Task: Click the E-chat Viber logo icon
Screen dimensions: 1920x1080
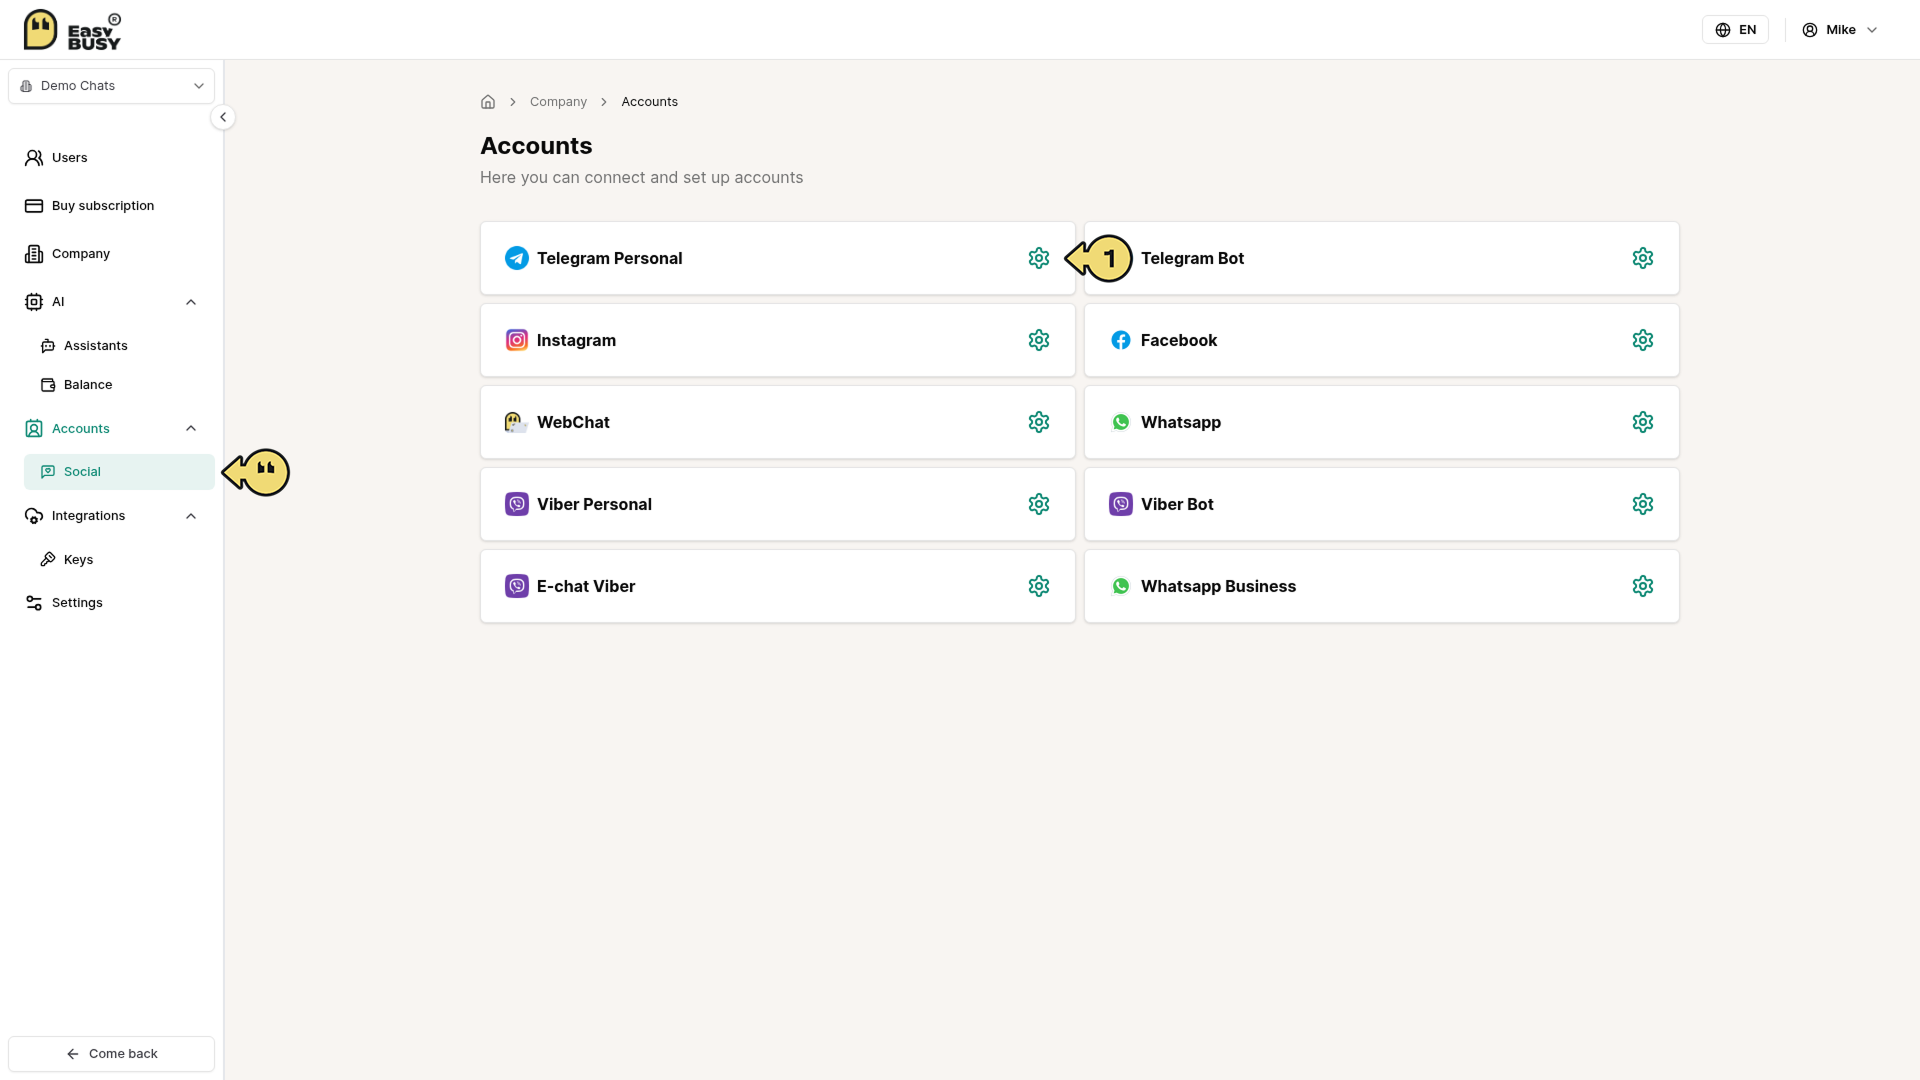Action: coord(517,586)
